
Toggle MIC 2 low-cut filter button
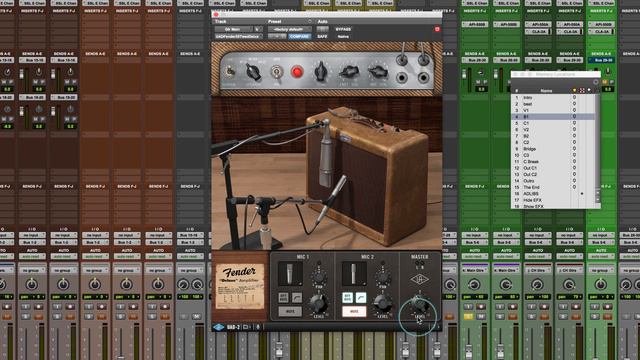coord(361,298)
